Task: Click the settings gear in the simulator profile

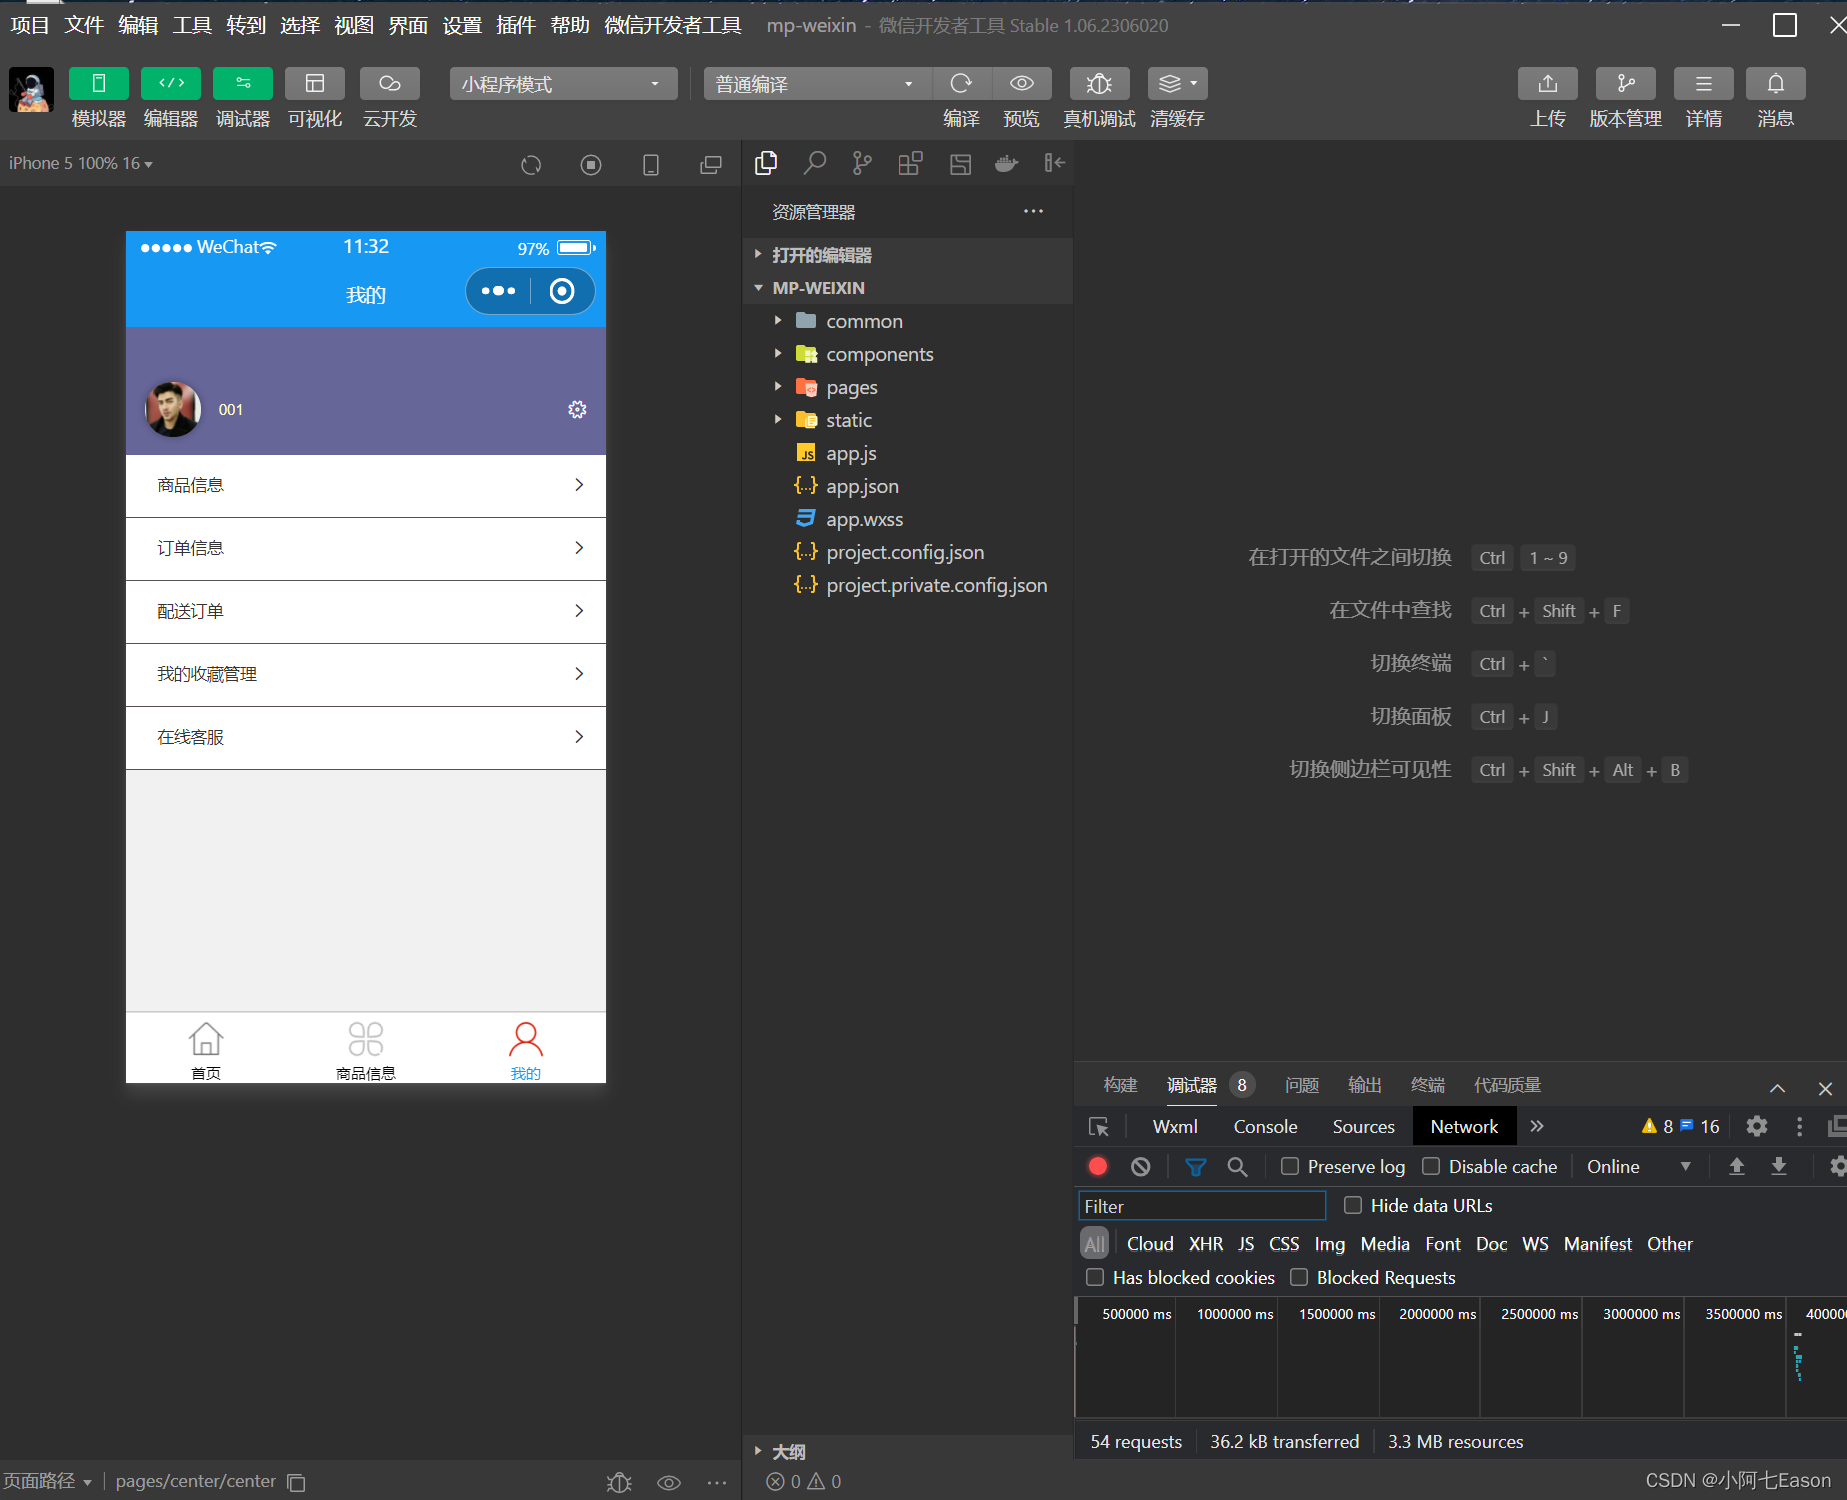Action: [577, 409]
